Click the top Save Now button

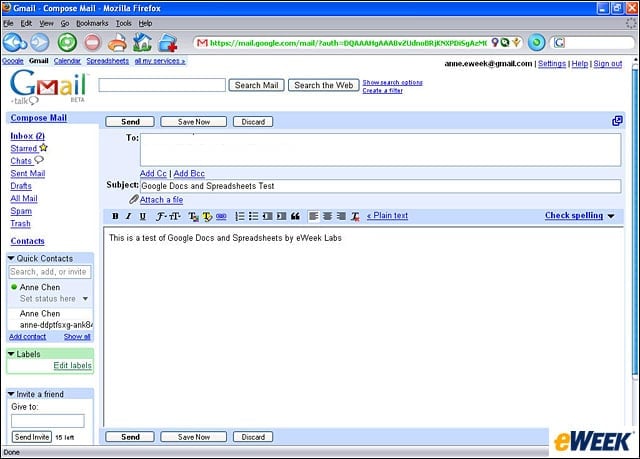click(193, 122)
